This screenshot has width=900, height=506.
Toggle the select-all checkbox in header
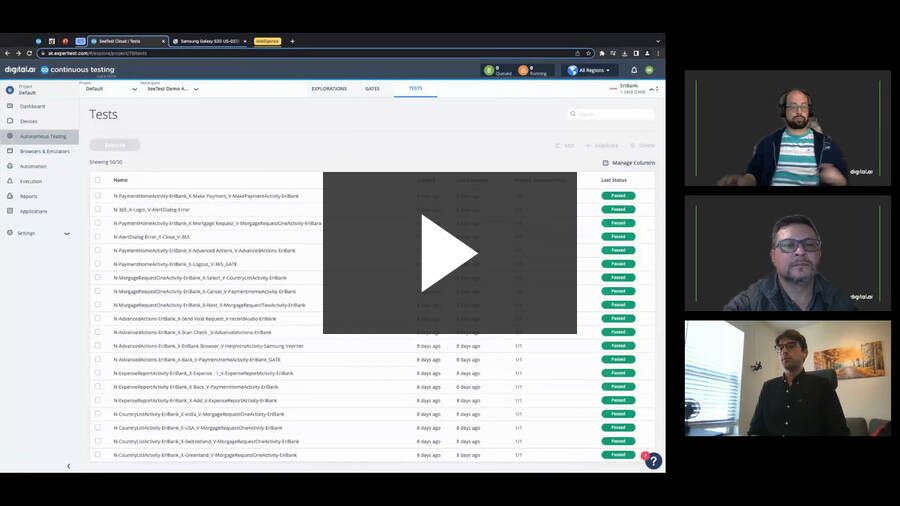(98, 180)
